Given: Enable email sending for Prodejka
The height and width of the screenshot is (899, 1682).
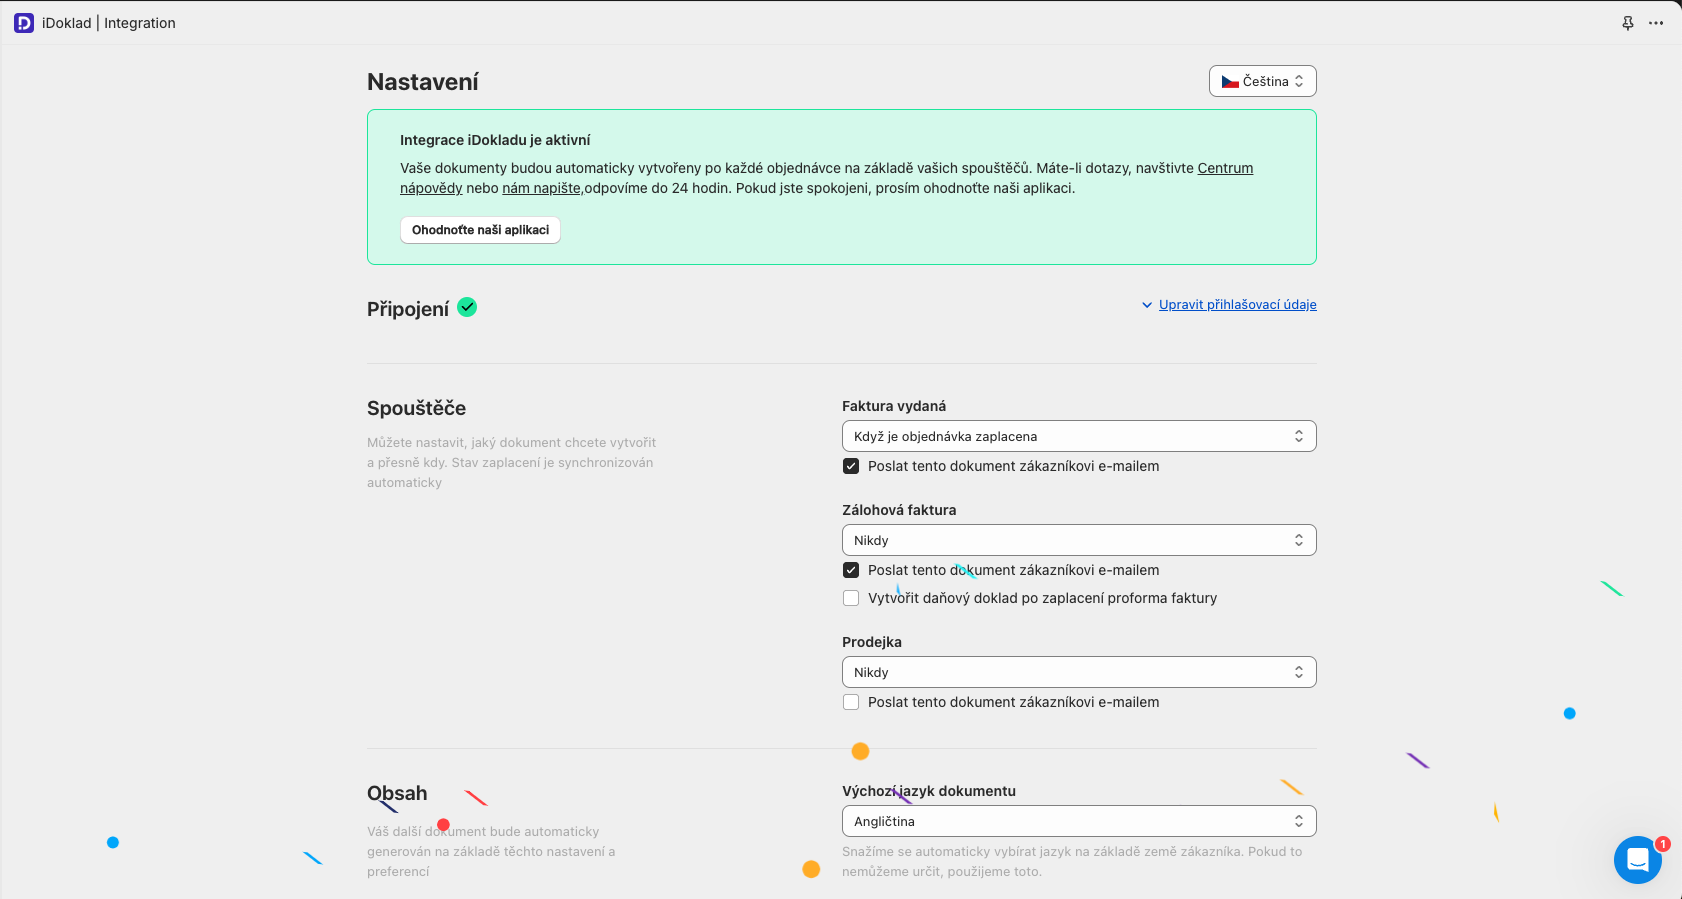Looking at the screenshot, I should click(x=851, y=702).
